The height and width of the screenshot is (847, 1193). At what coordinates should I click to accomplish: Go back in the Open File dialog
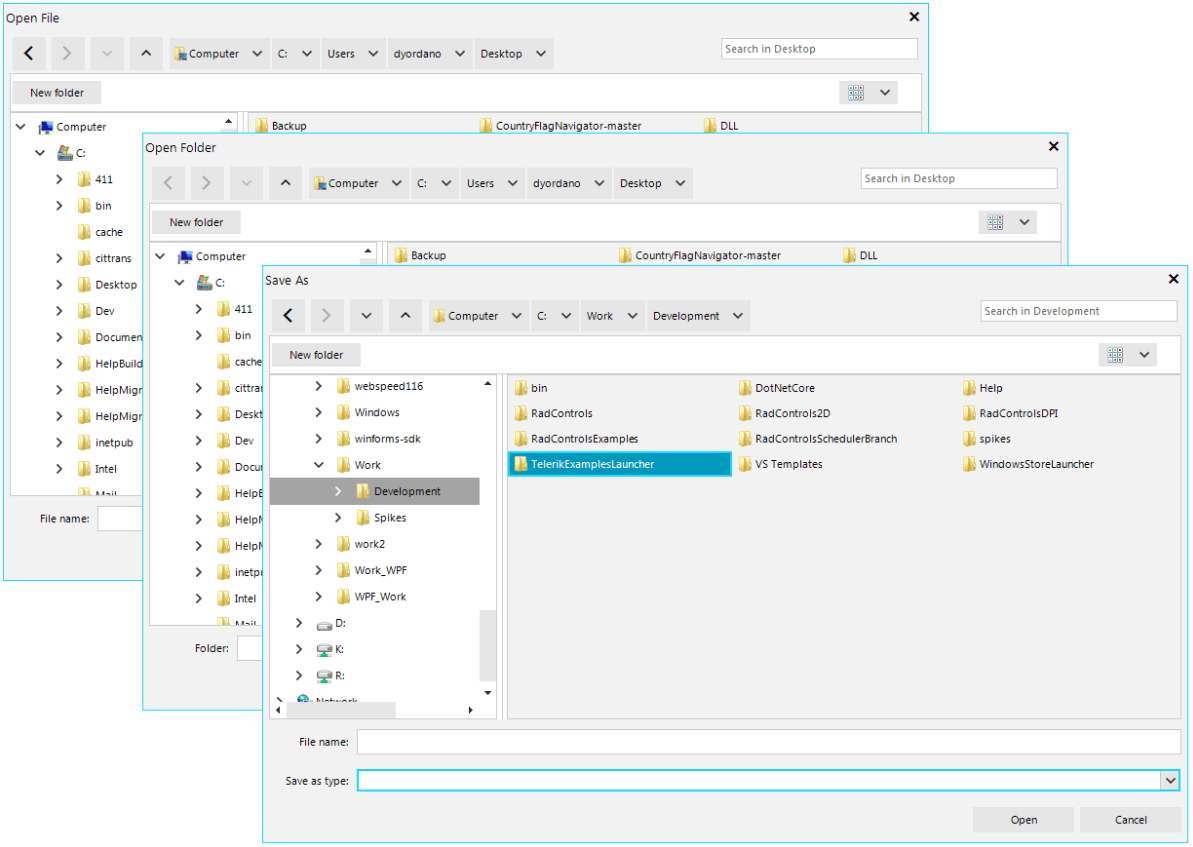tap(29, 53)
